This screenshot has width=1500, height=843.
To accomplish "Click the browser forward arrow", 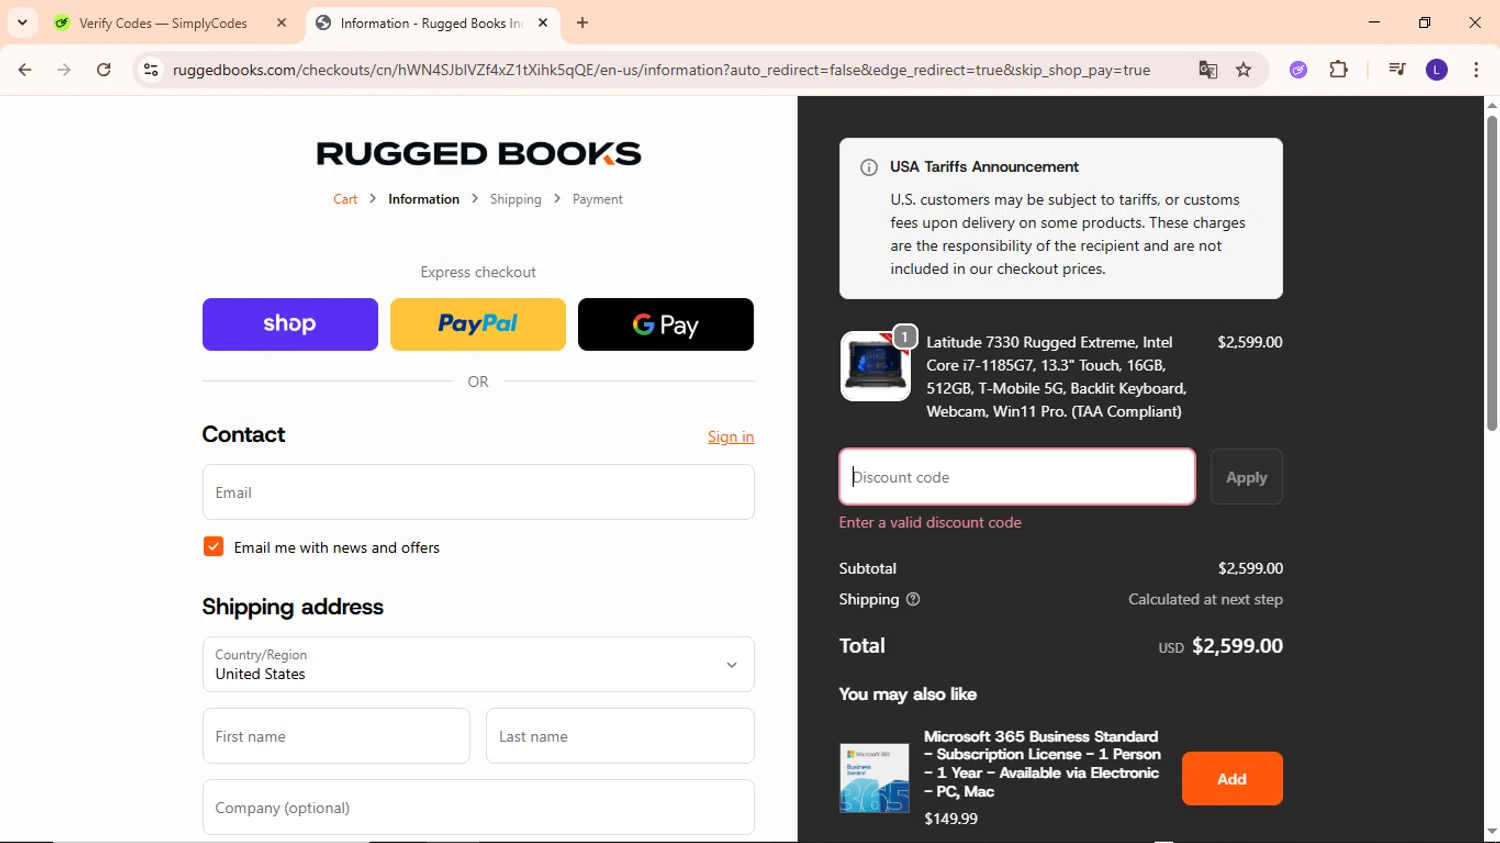I will coord(64,70).
